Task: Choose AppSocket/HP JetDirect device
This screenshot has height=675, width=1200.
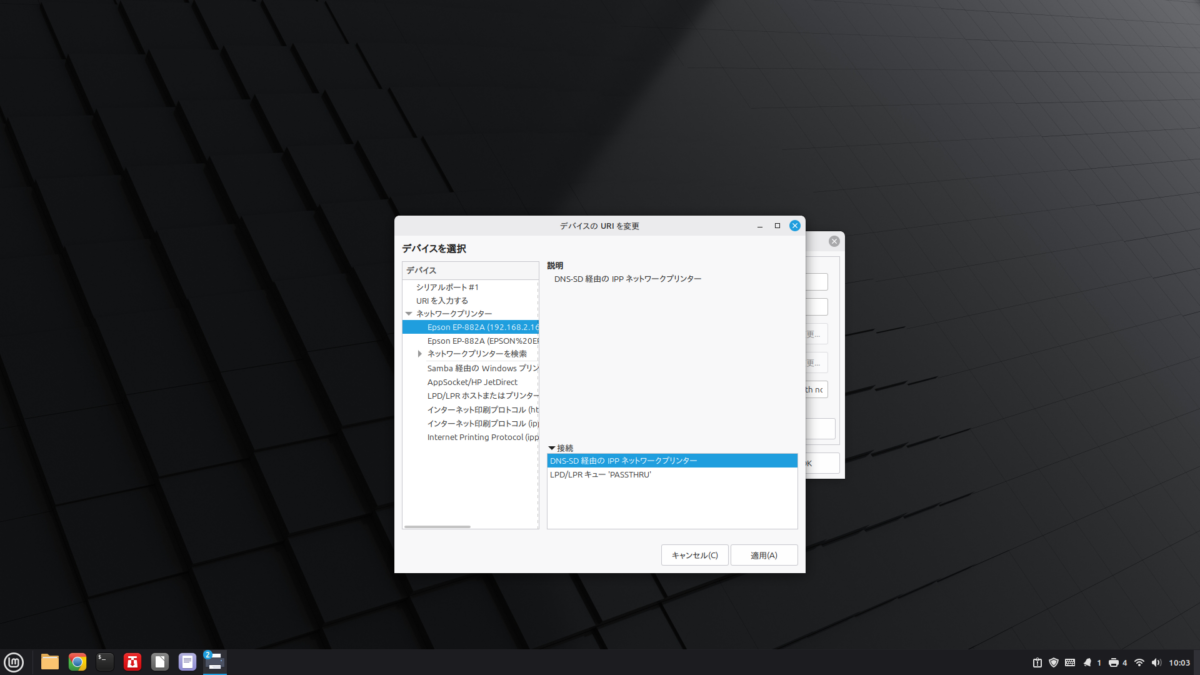Action: (472, 382)
